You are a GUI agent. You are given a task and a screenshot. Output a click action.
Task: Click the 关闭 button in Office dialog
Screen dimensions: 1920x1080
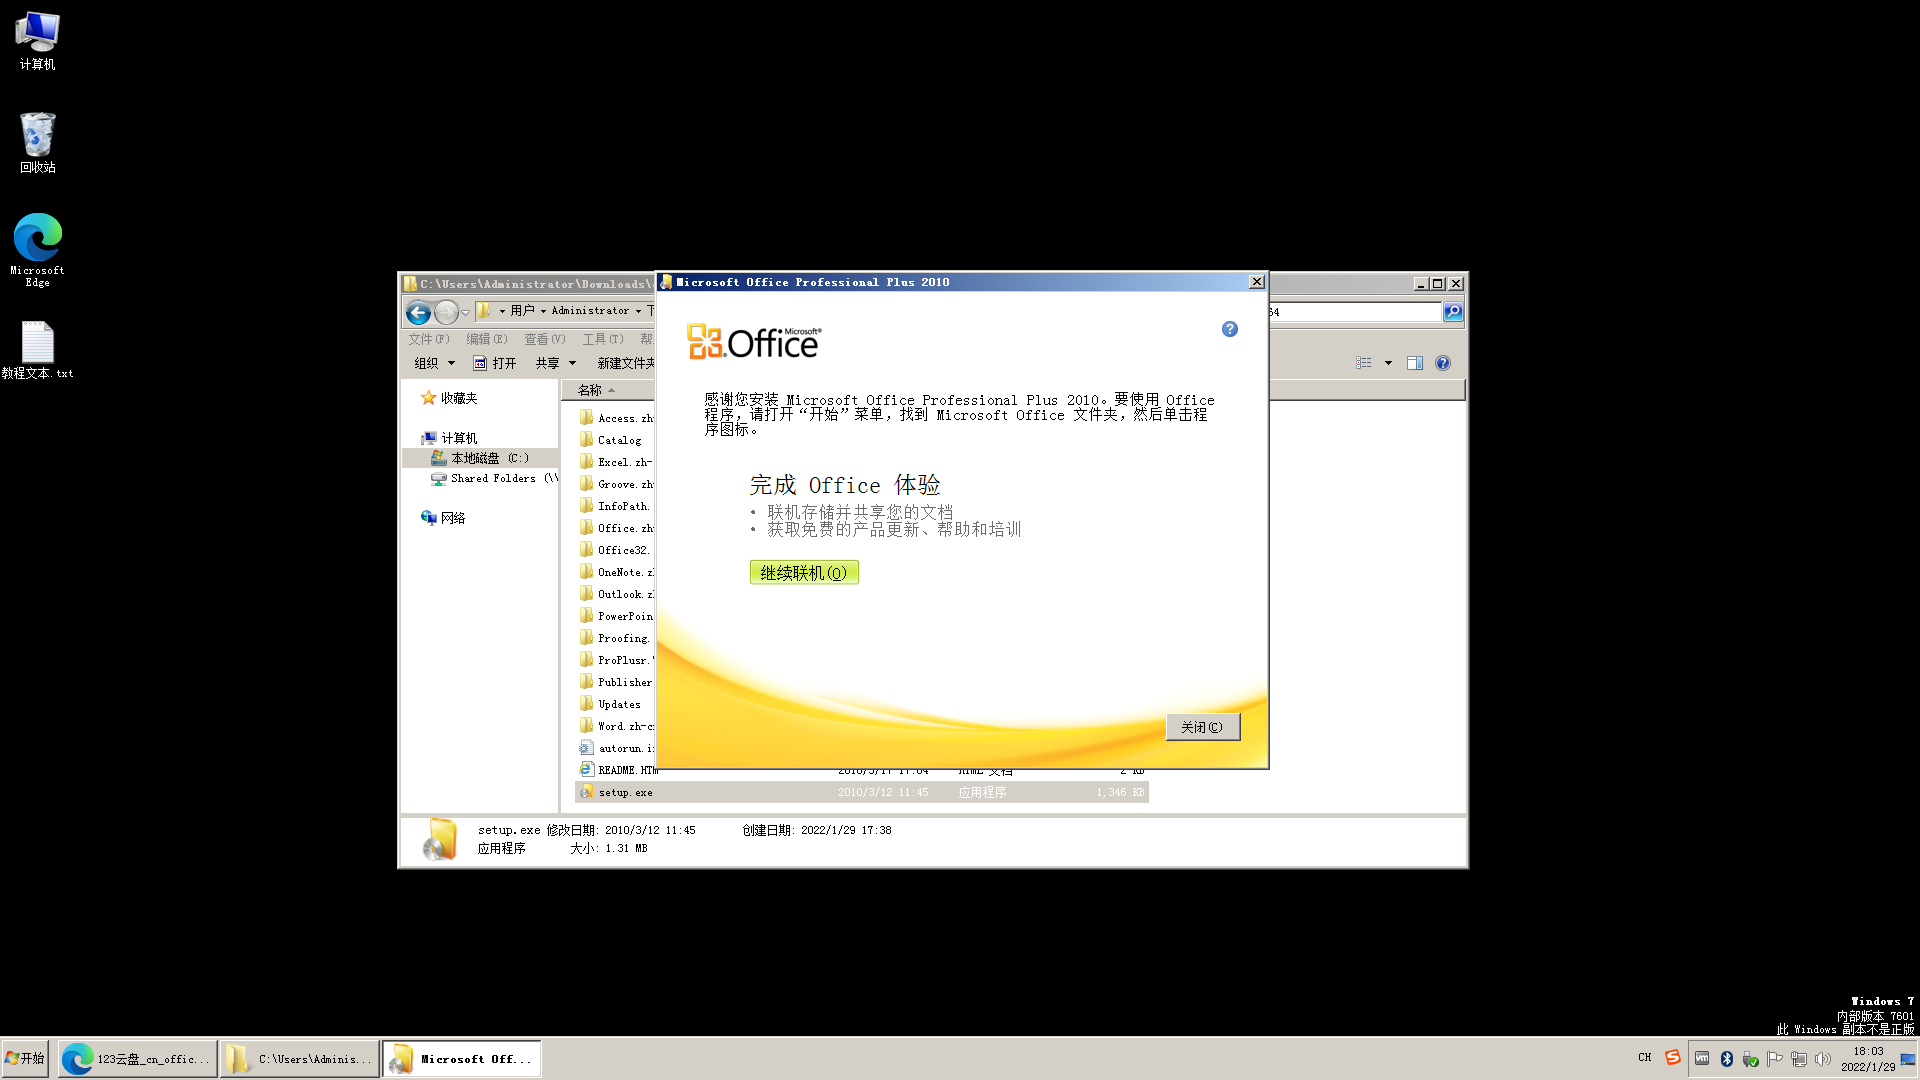coord(1202,727)
